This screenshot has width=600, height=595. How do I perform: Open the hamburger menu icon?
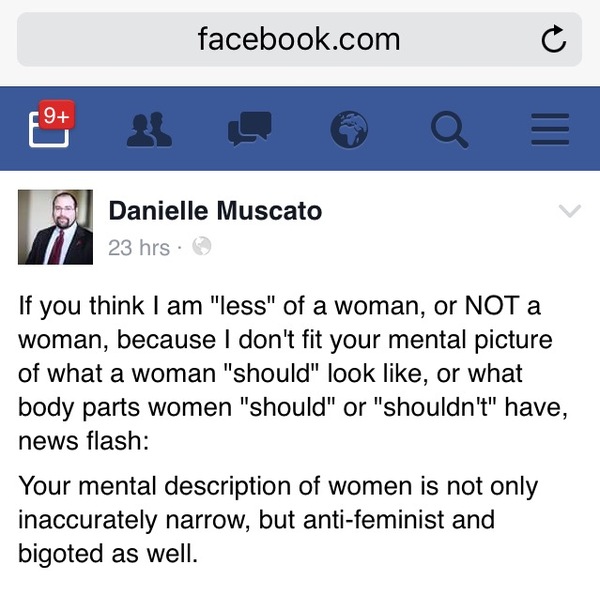click(549, 129)
